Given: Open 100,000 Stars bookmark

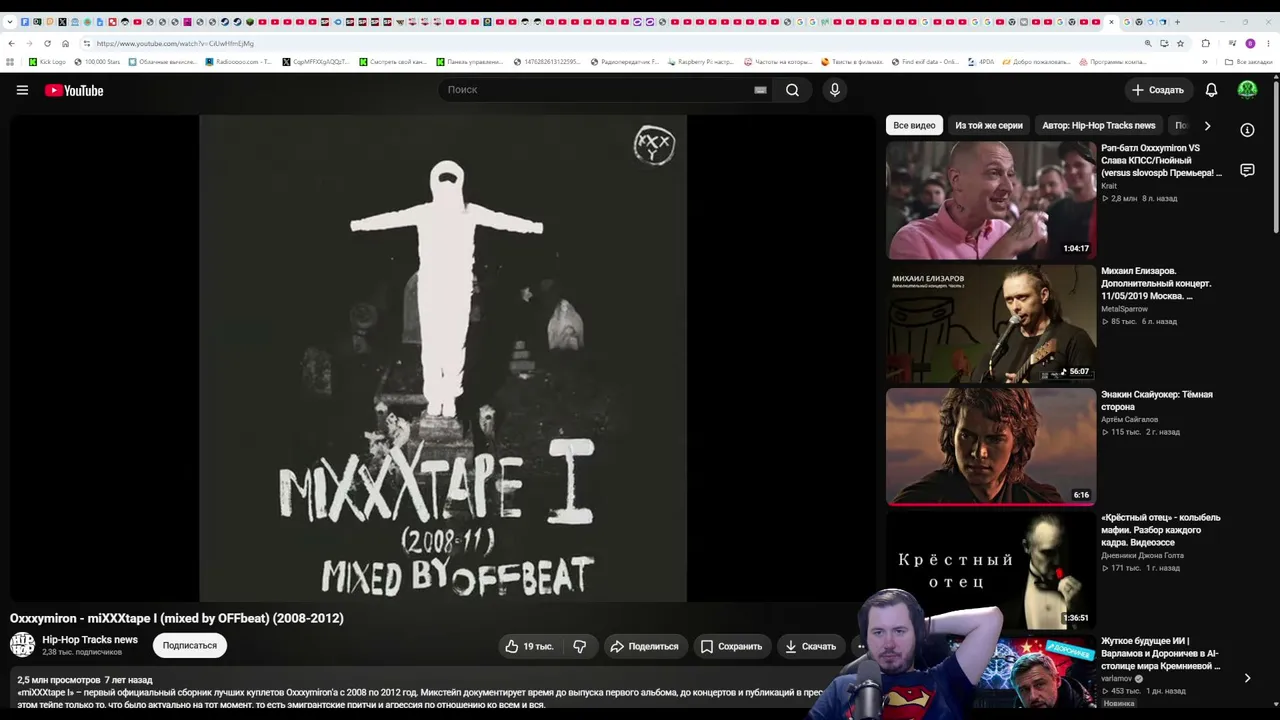Looking at the screenshot, I should coord(97,62).
